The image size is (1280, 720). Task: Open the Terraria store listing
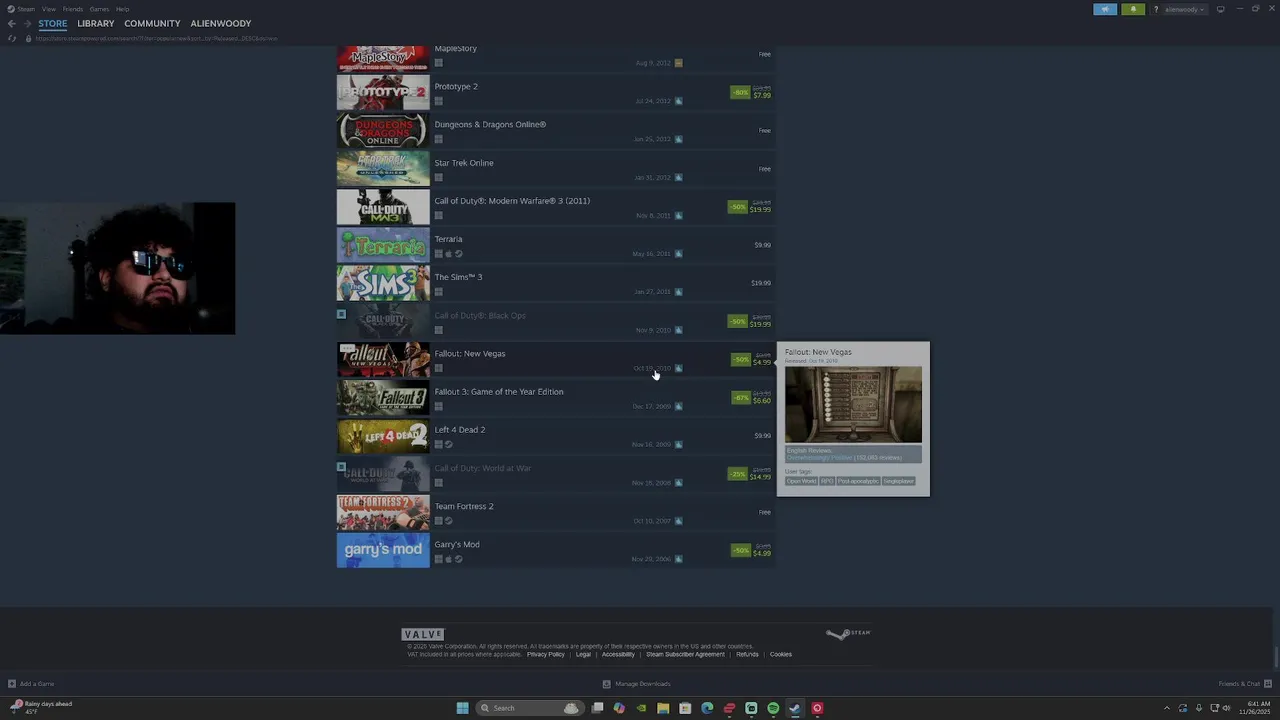pyautogui.click(x=556, y=245)
